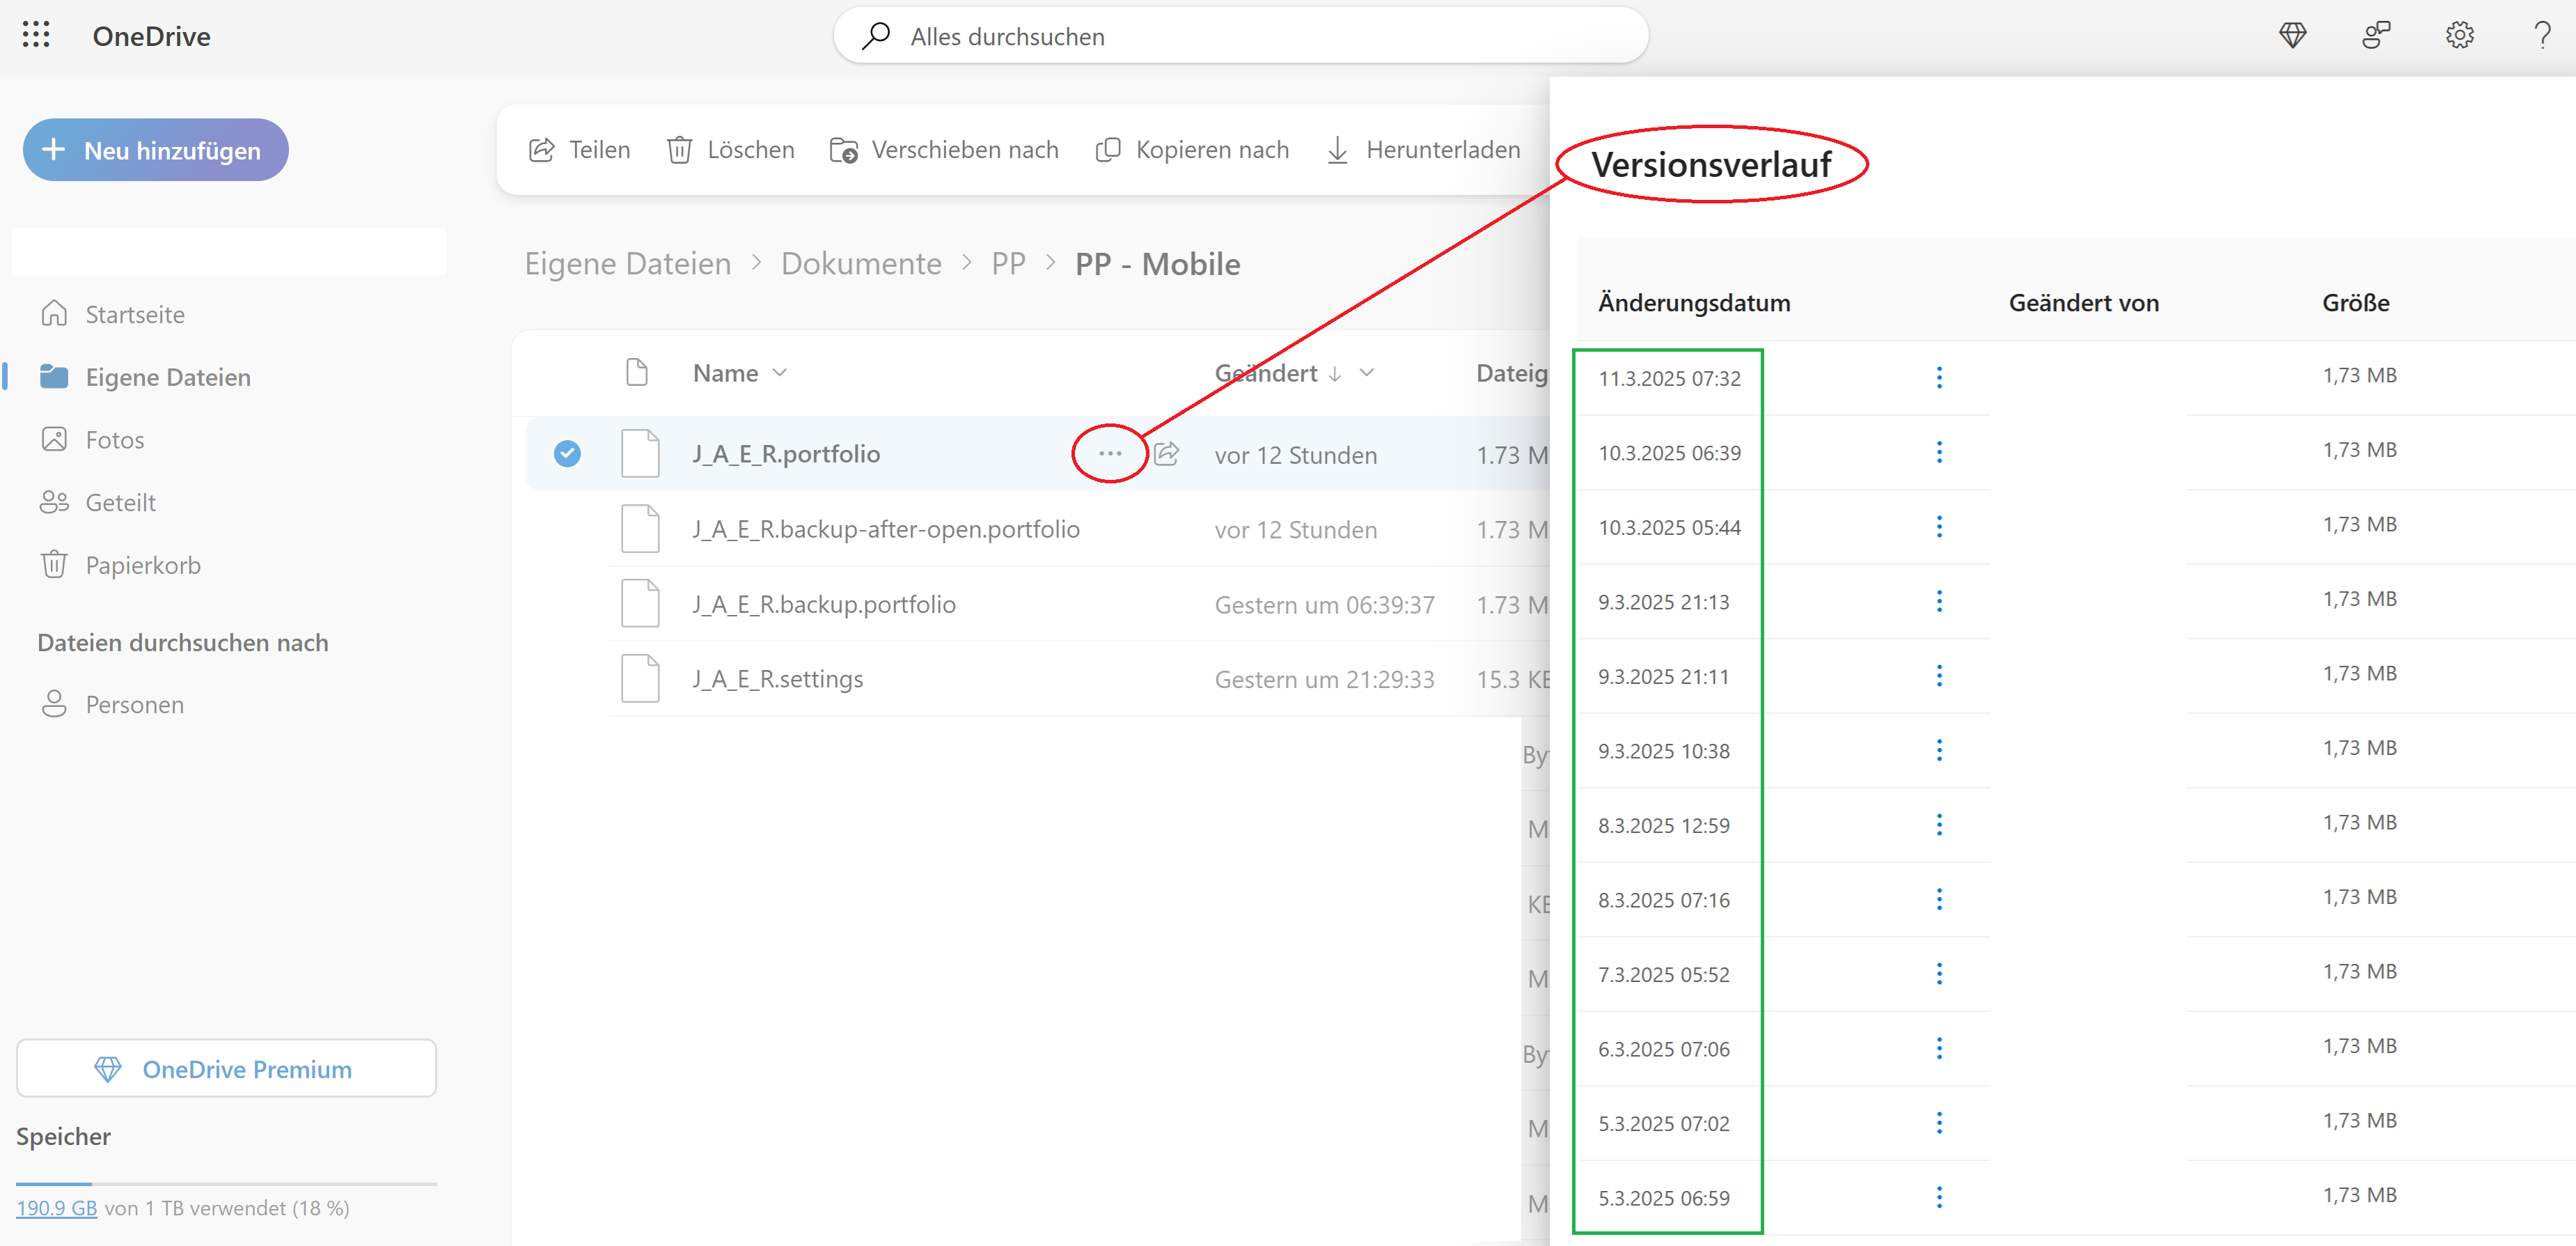Click Kopieren nach command

pos(1192,150)
